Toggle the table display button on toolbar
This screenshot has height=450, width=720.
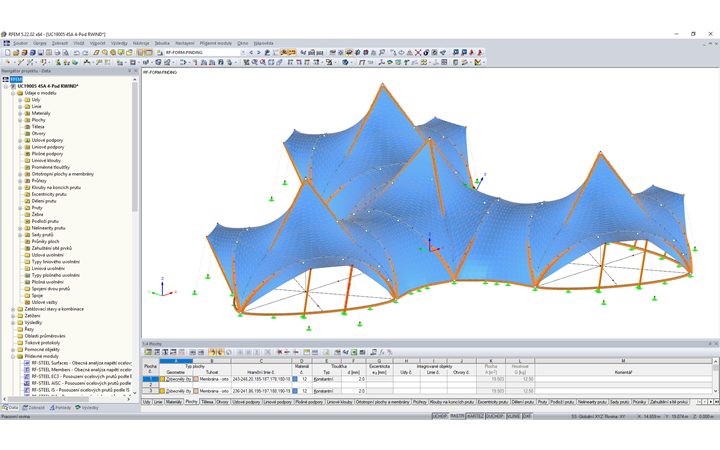[x=149, y=52]
